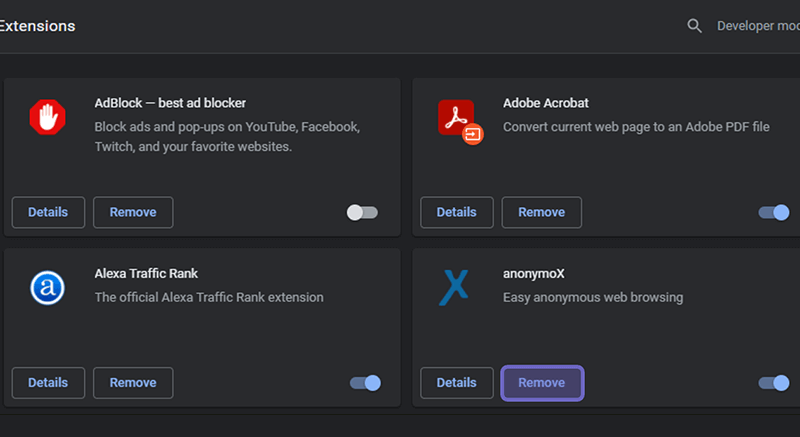
Task: Open Details for AdBlock
Action: click(48, 212)
